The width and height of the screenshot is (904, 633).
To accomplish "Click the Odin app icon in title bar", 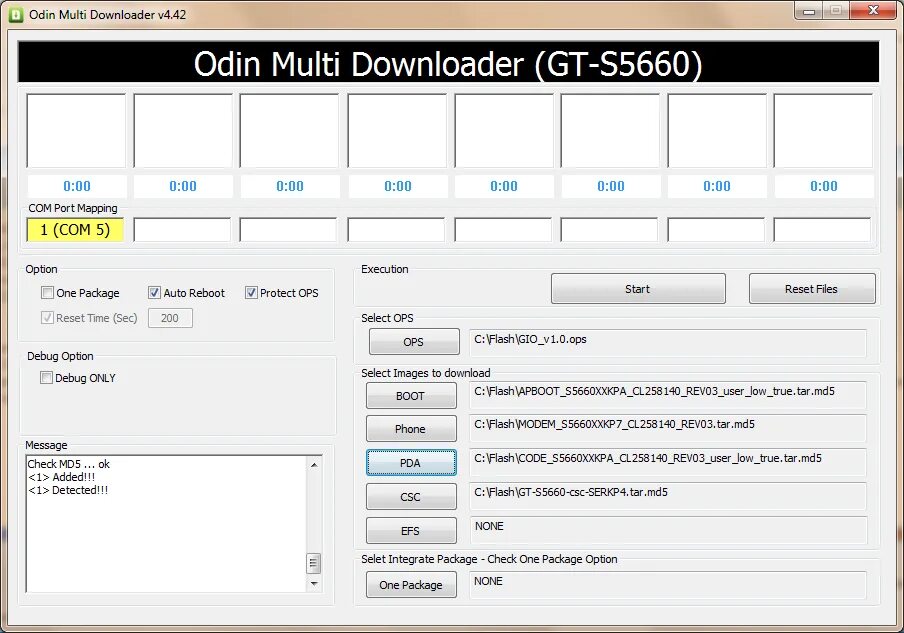I will pos(16,14).
